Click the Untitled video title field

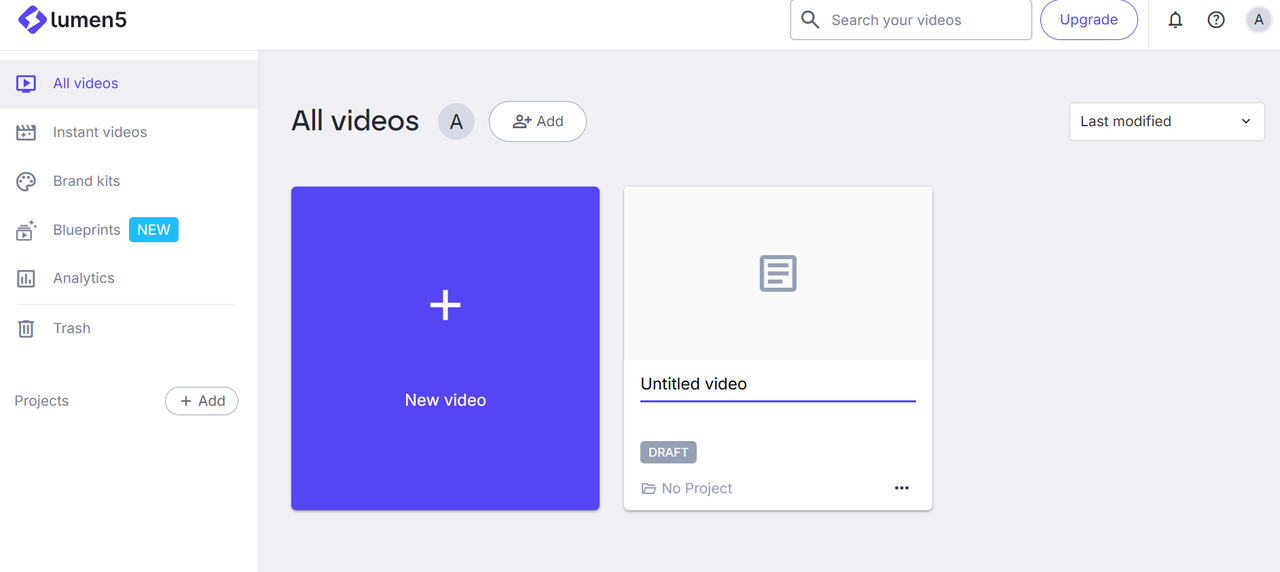pyautogui.click(x=778, y=384)
